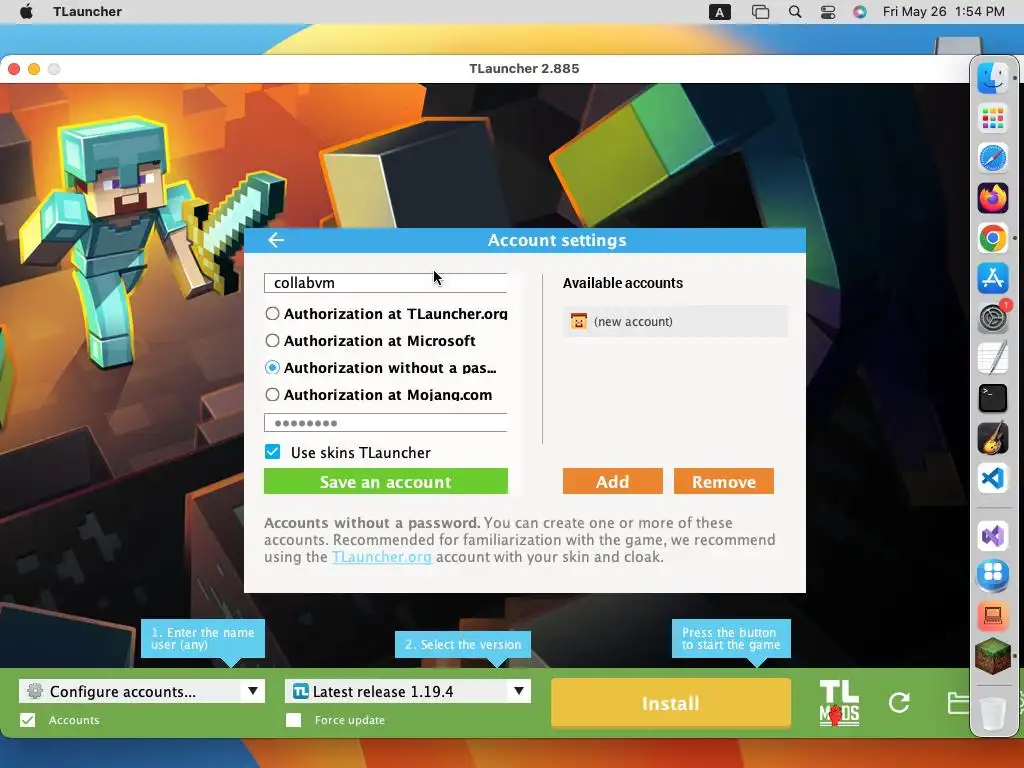Open Finder from the dock
1024x768 pixels.
(x=993, y=78)
